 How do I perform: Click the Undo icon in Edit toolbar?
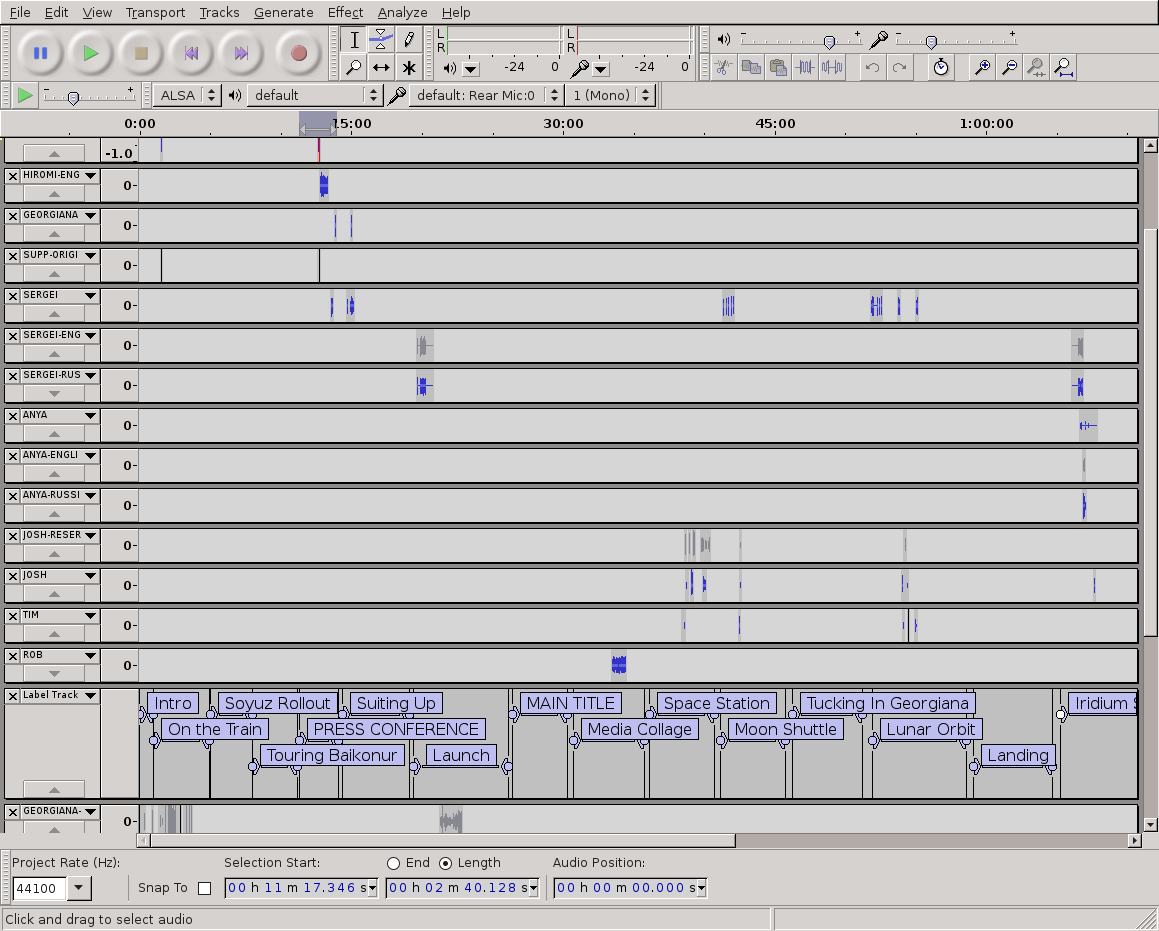coord(871,67)
